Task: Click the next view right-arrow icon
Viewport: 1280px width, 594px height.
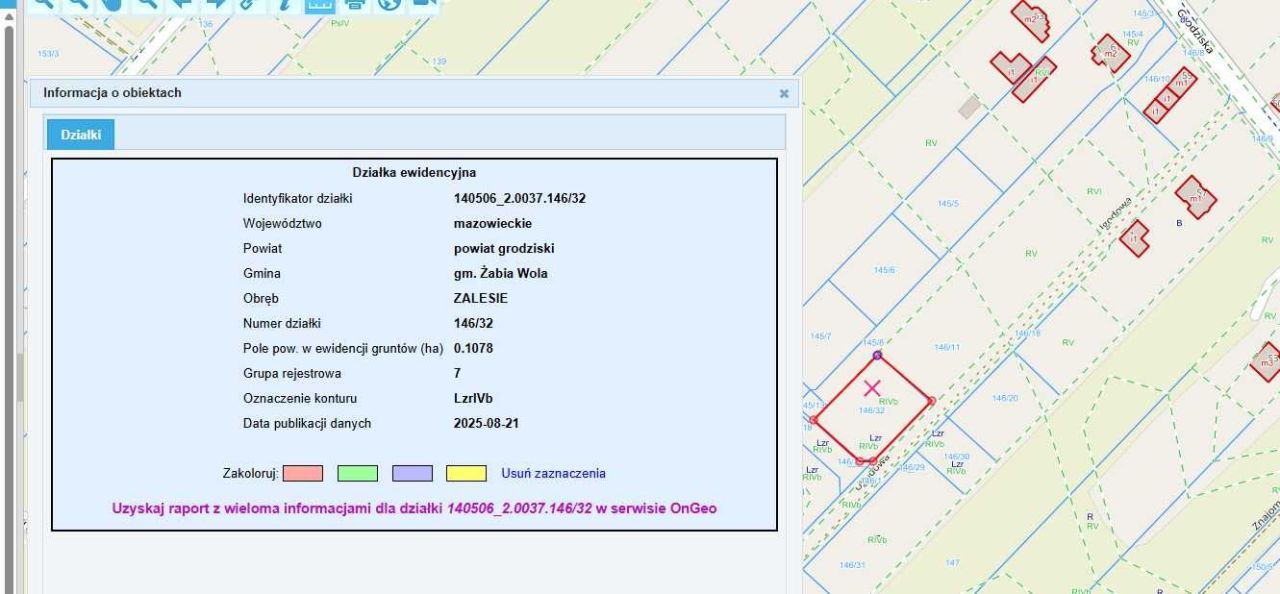Action: (x=214, y=5)
